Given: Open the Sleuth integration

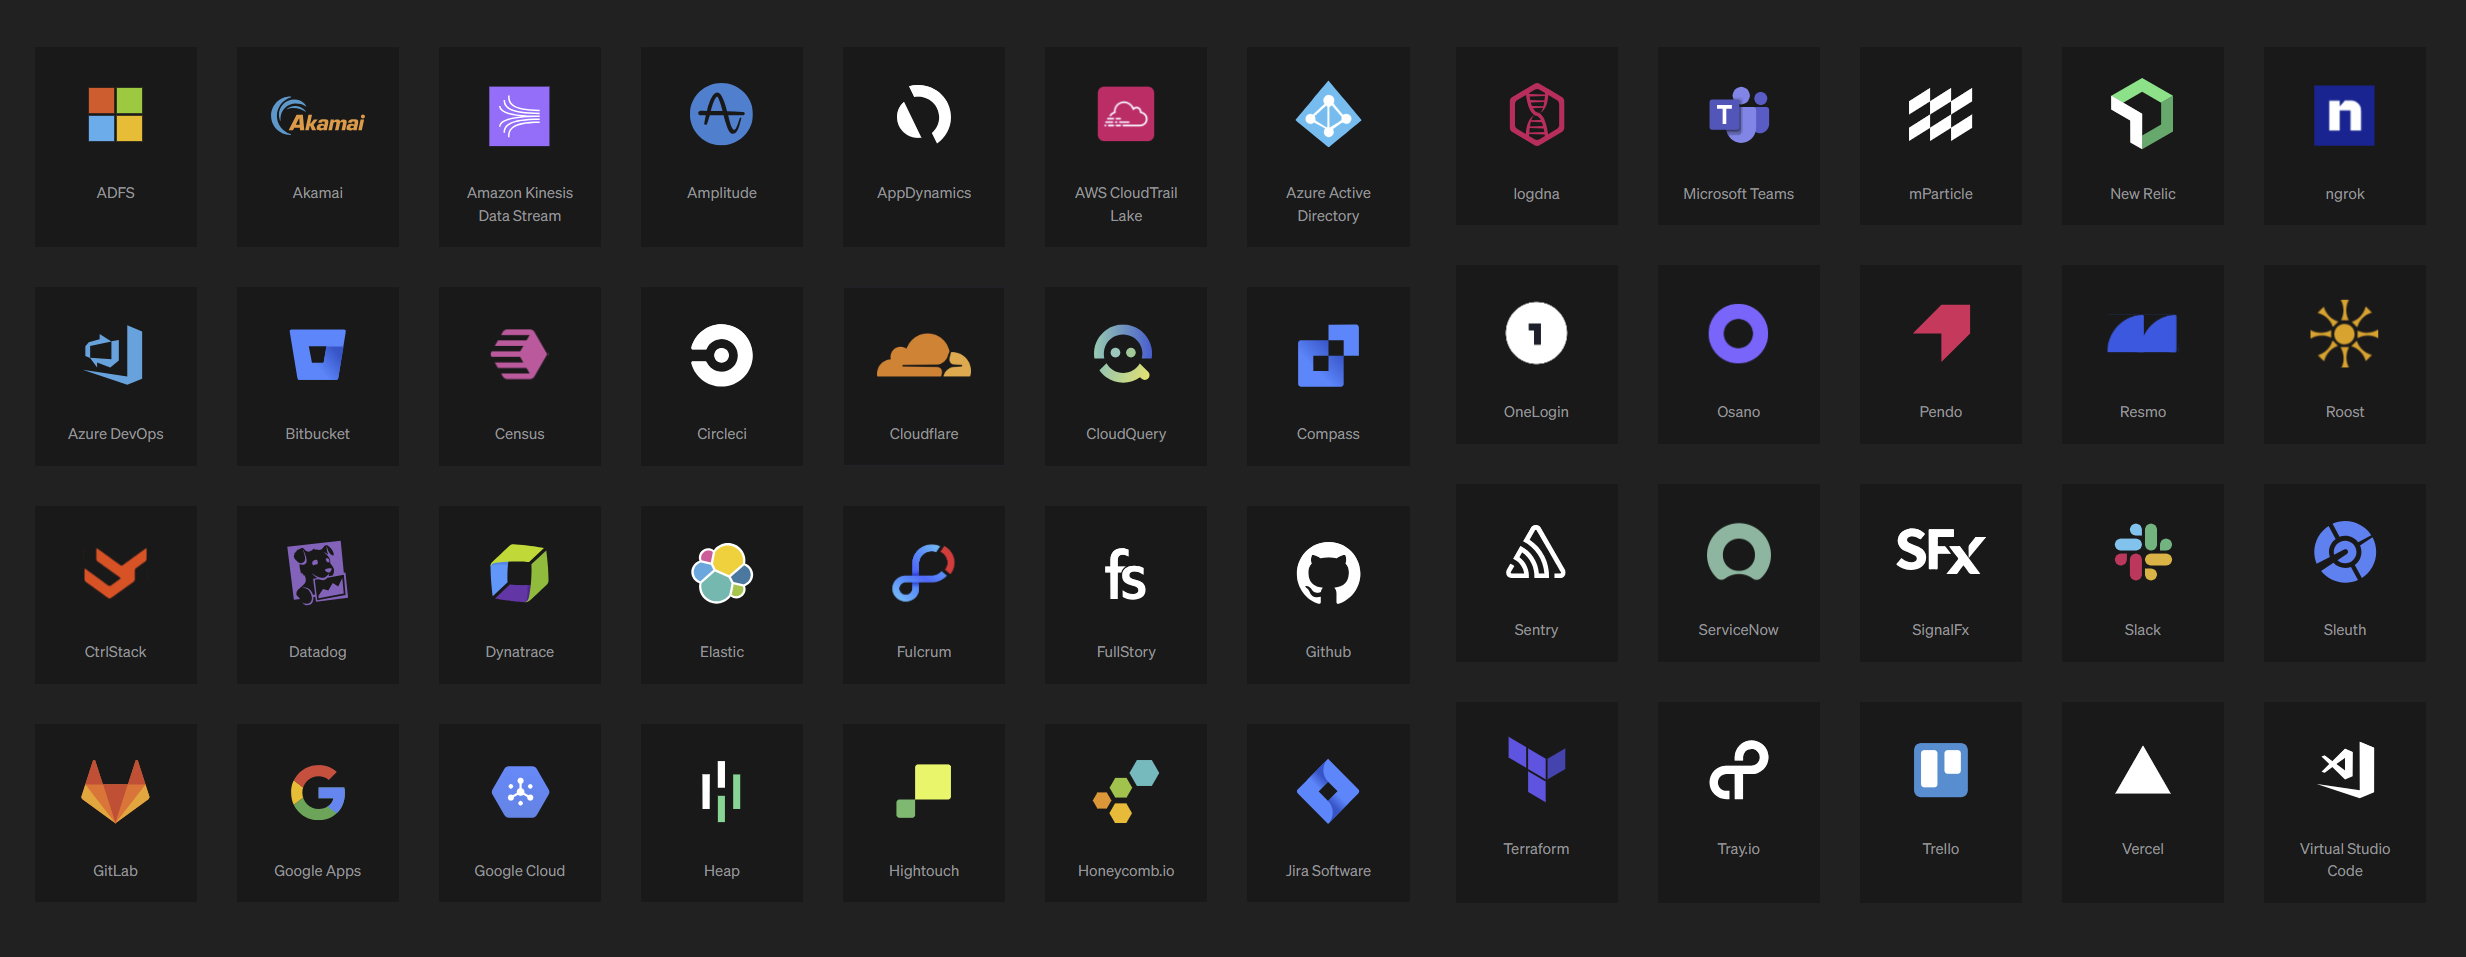Looking at the screenshot, I should pos(2345,573).
